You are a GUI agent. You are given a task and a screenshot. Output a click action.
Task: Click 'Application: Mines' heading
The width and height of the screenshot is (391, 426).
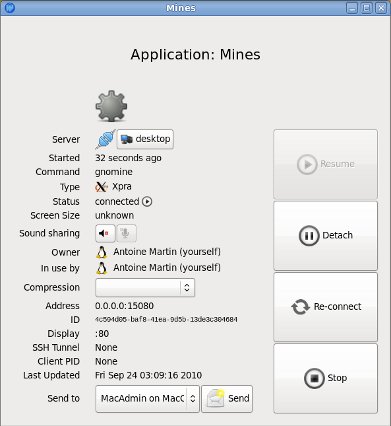[x=195, y=55]
